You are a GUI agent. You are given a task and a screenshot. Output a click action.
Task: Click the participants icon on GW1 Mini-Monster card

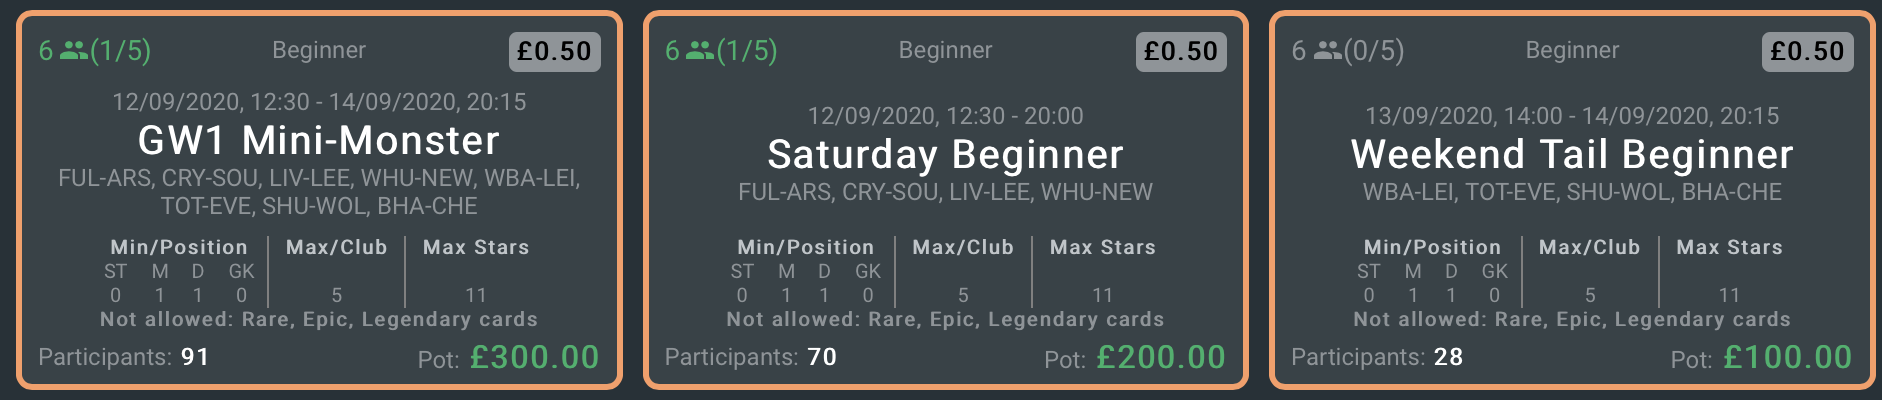pyautogui.click(x=74, y=50)
